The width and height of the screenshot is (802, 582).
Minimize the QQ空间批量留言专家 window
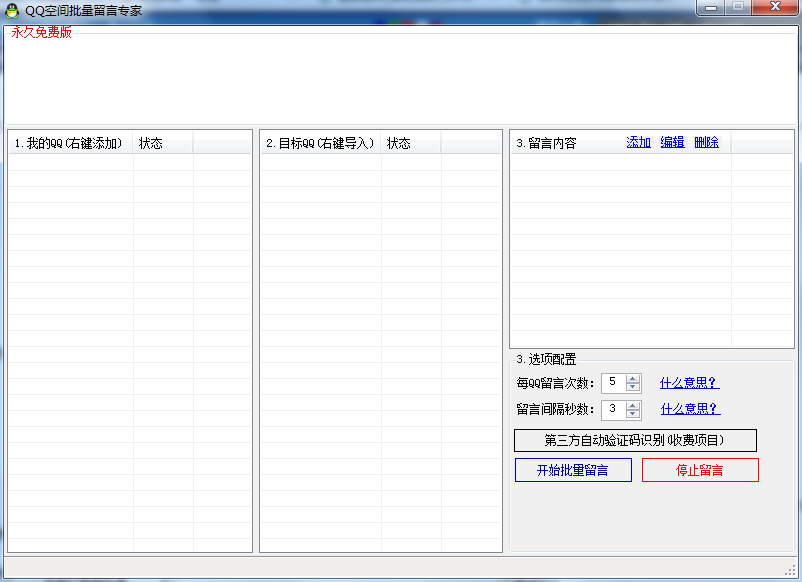[711, 7]
